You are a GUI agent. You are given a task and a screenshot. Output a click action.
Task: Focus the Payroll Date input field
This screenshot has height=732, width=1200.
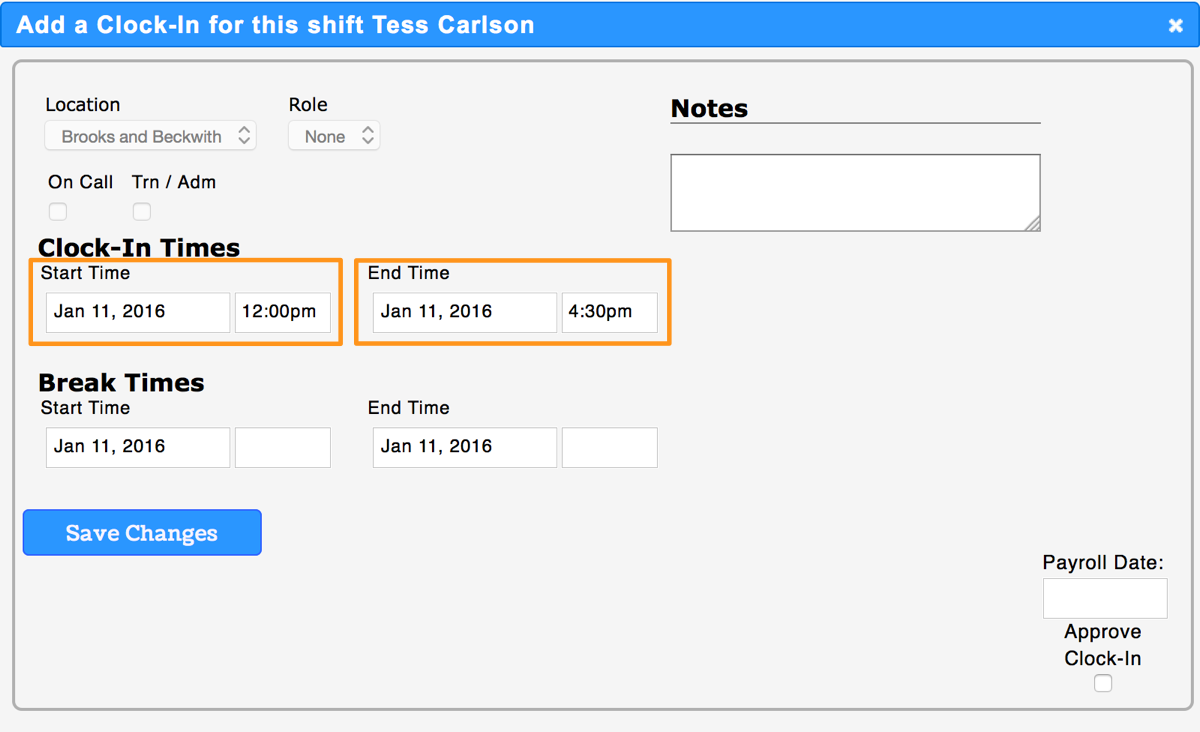point(1105,598)
